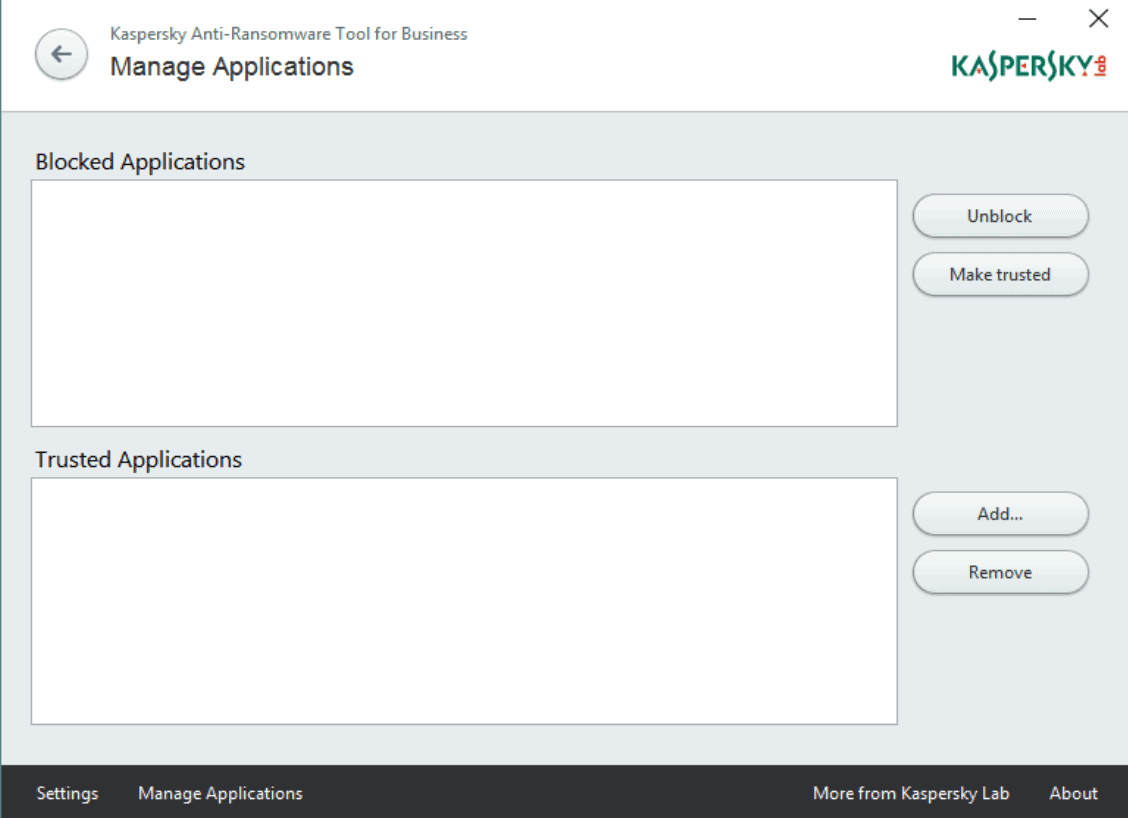Select the Blocked Applications heading
Viewport: 1128px width, 818px height.
tap(140, 161)
